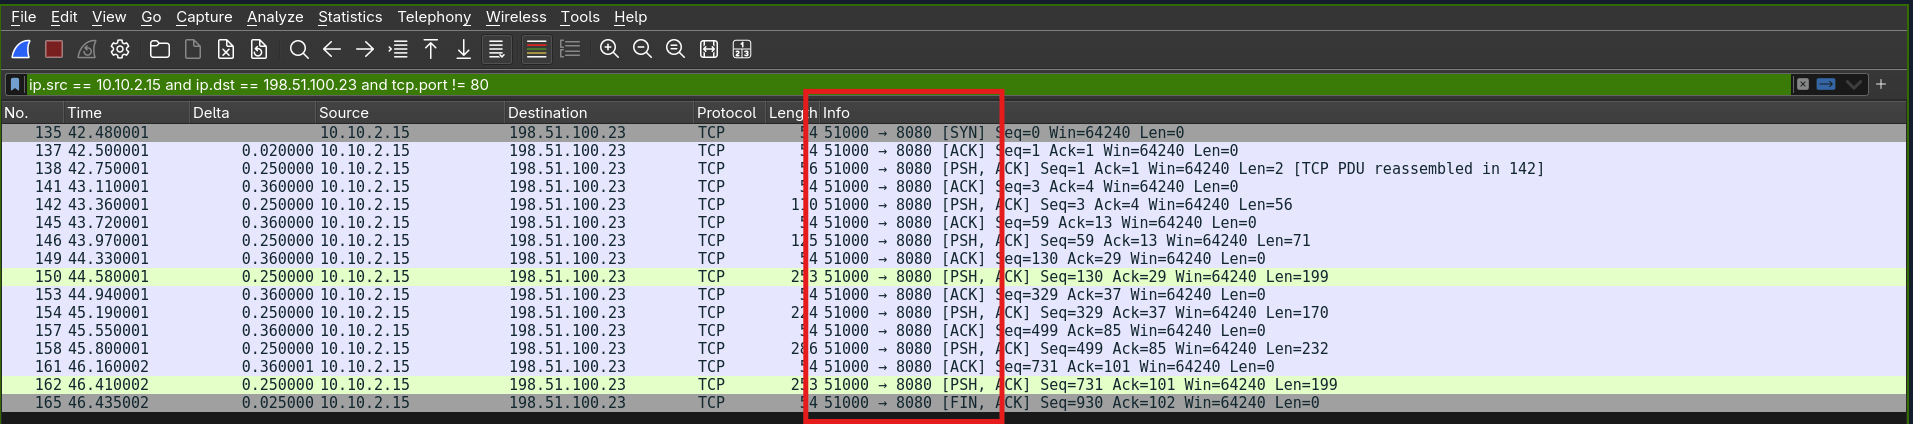Select packet 154 with Len=170
Screen dimensions: 1913x425
[x=956, y=313]
